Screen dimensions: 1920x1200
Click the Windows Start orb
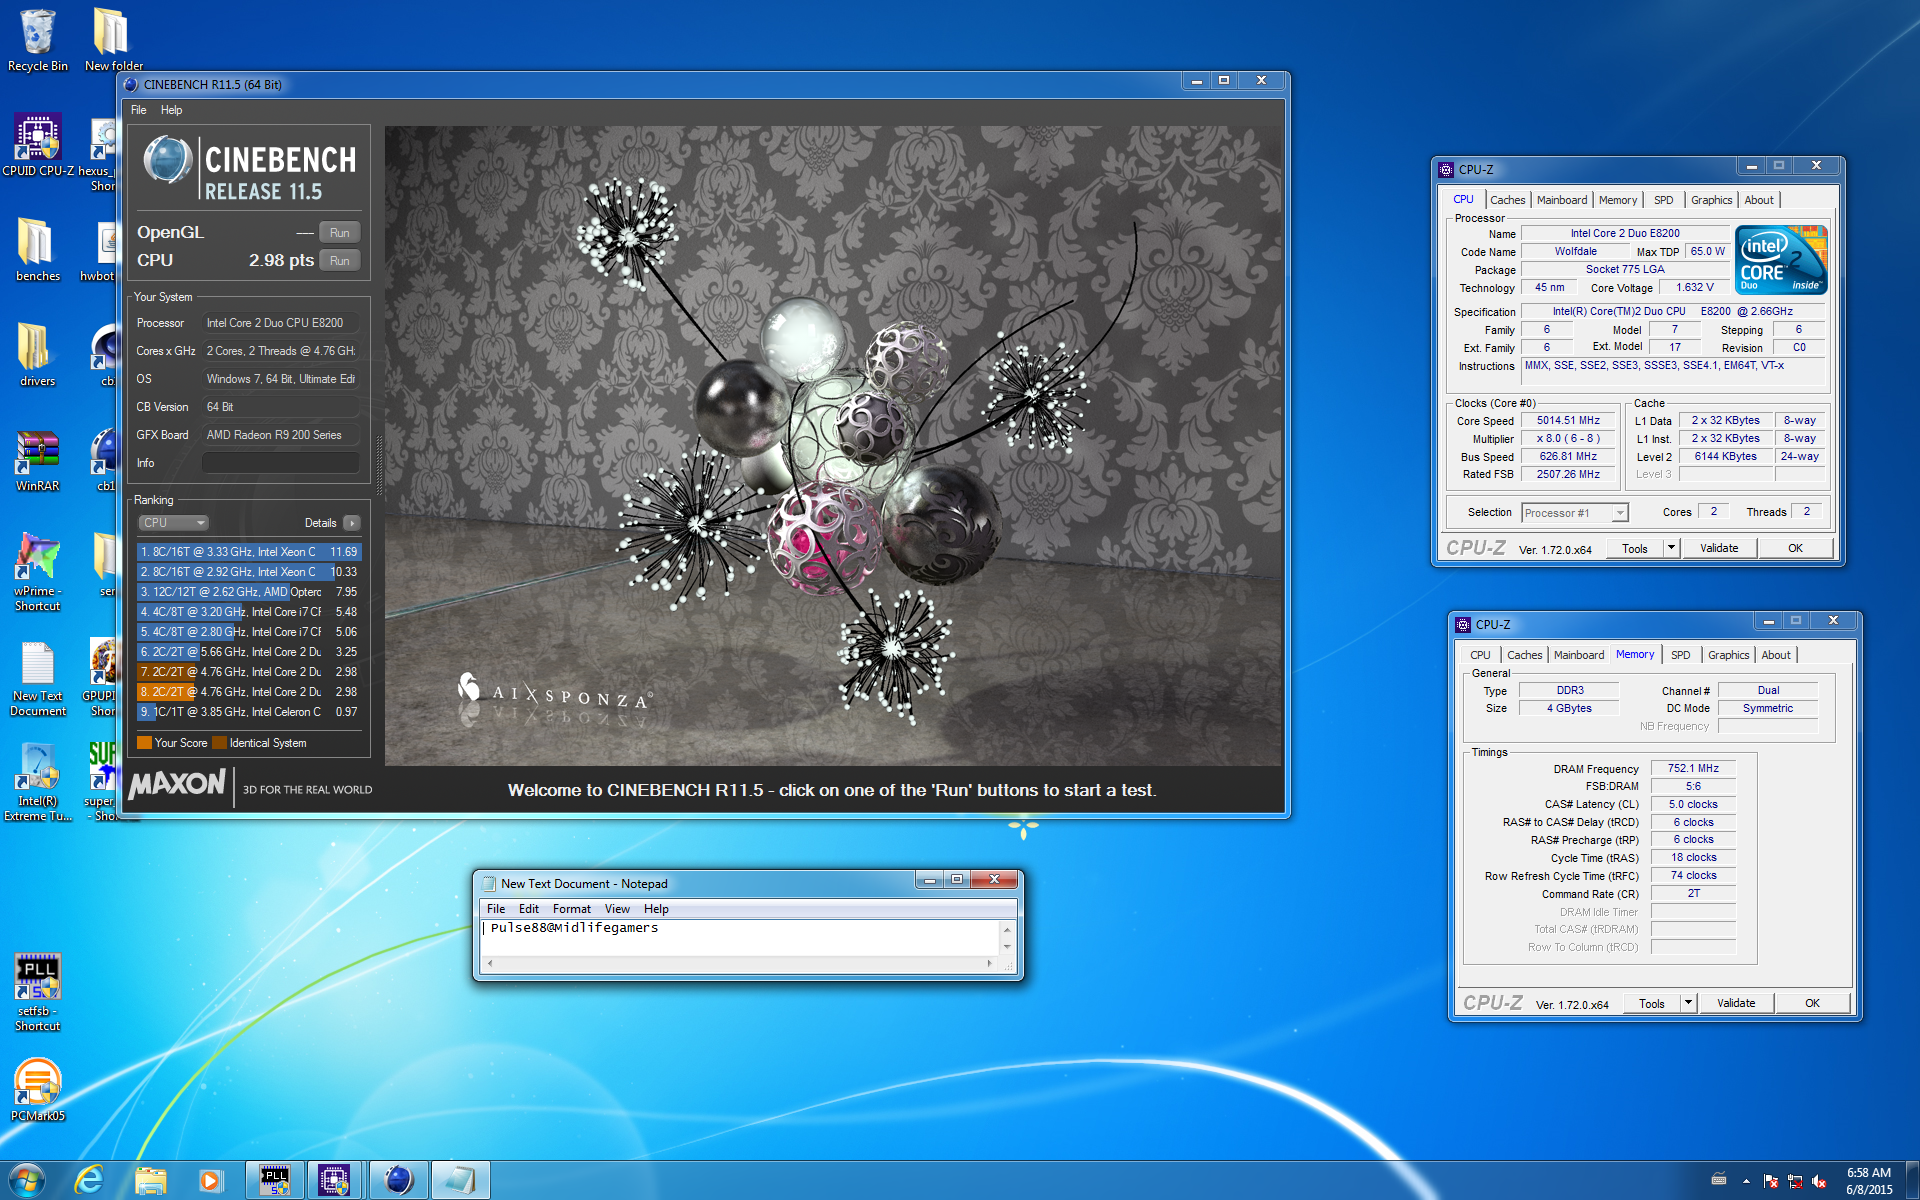click(x=26, y=1180)
